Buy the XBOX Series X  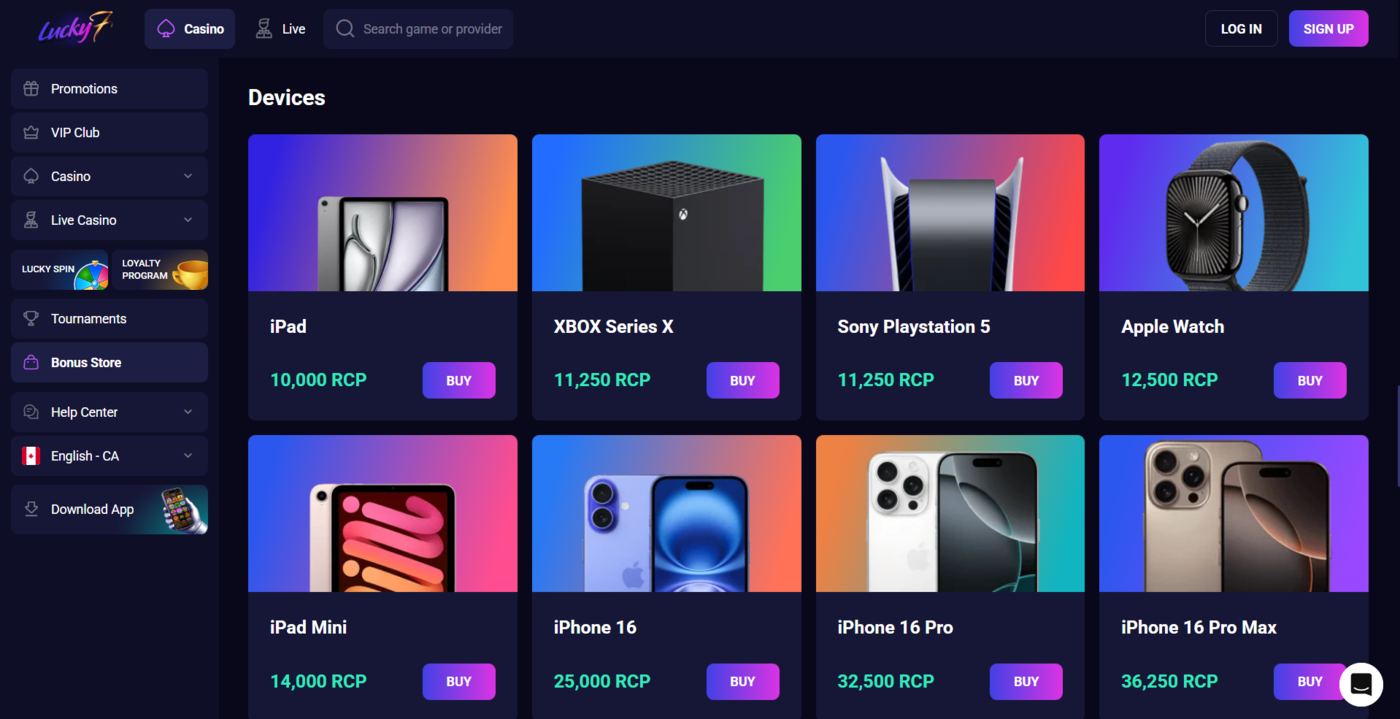tap(742, 380)
